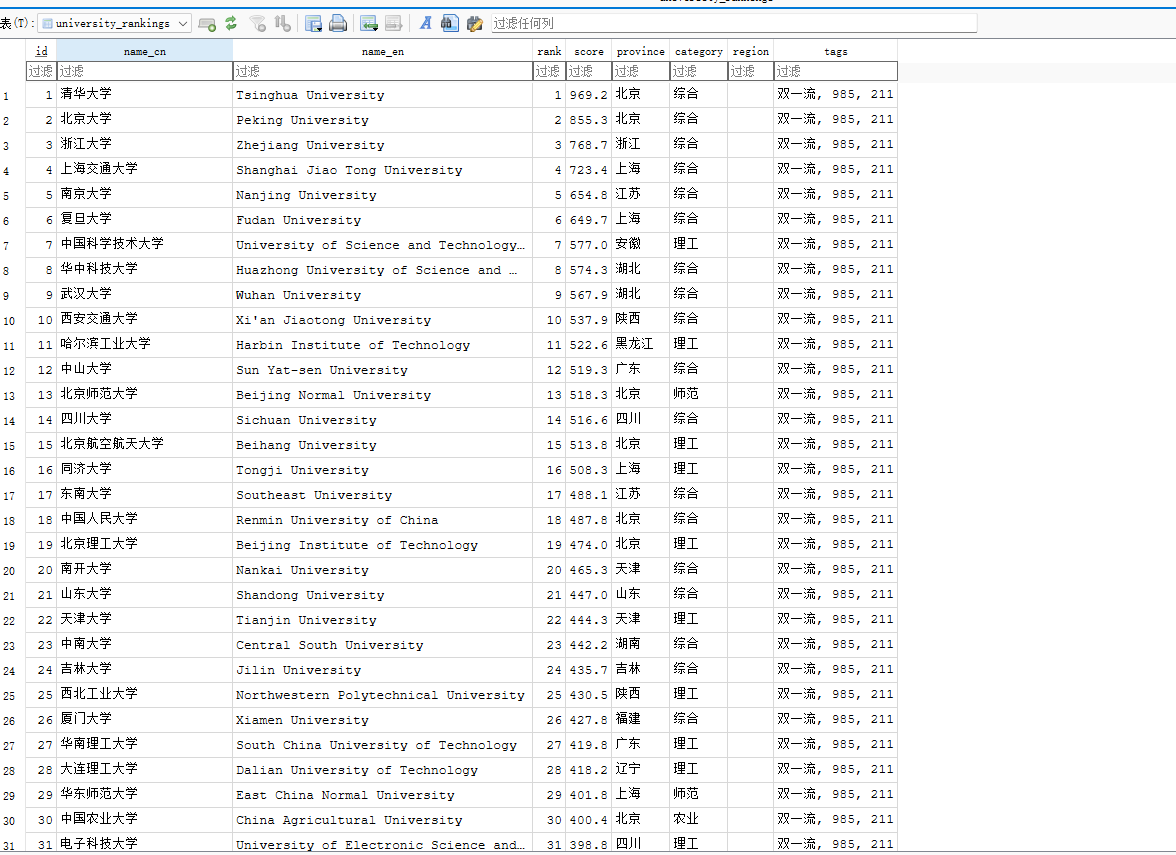Select row header 7 in the left margin
Viewport: 1176px width, 855px height.
coord(13,246)
